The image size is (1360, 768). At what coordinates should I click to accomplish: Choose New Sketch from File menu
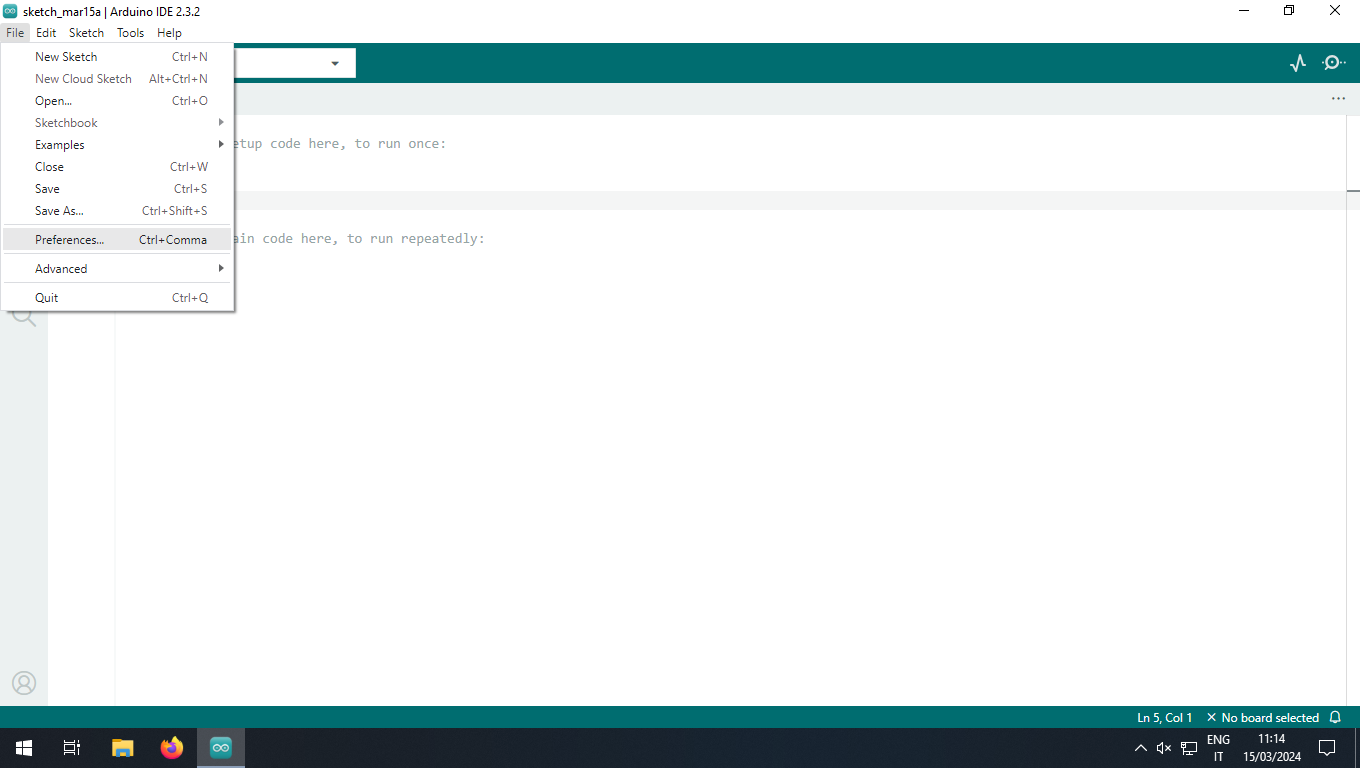118,57
